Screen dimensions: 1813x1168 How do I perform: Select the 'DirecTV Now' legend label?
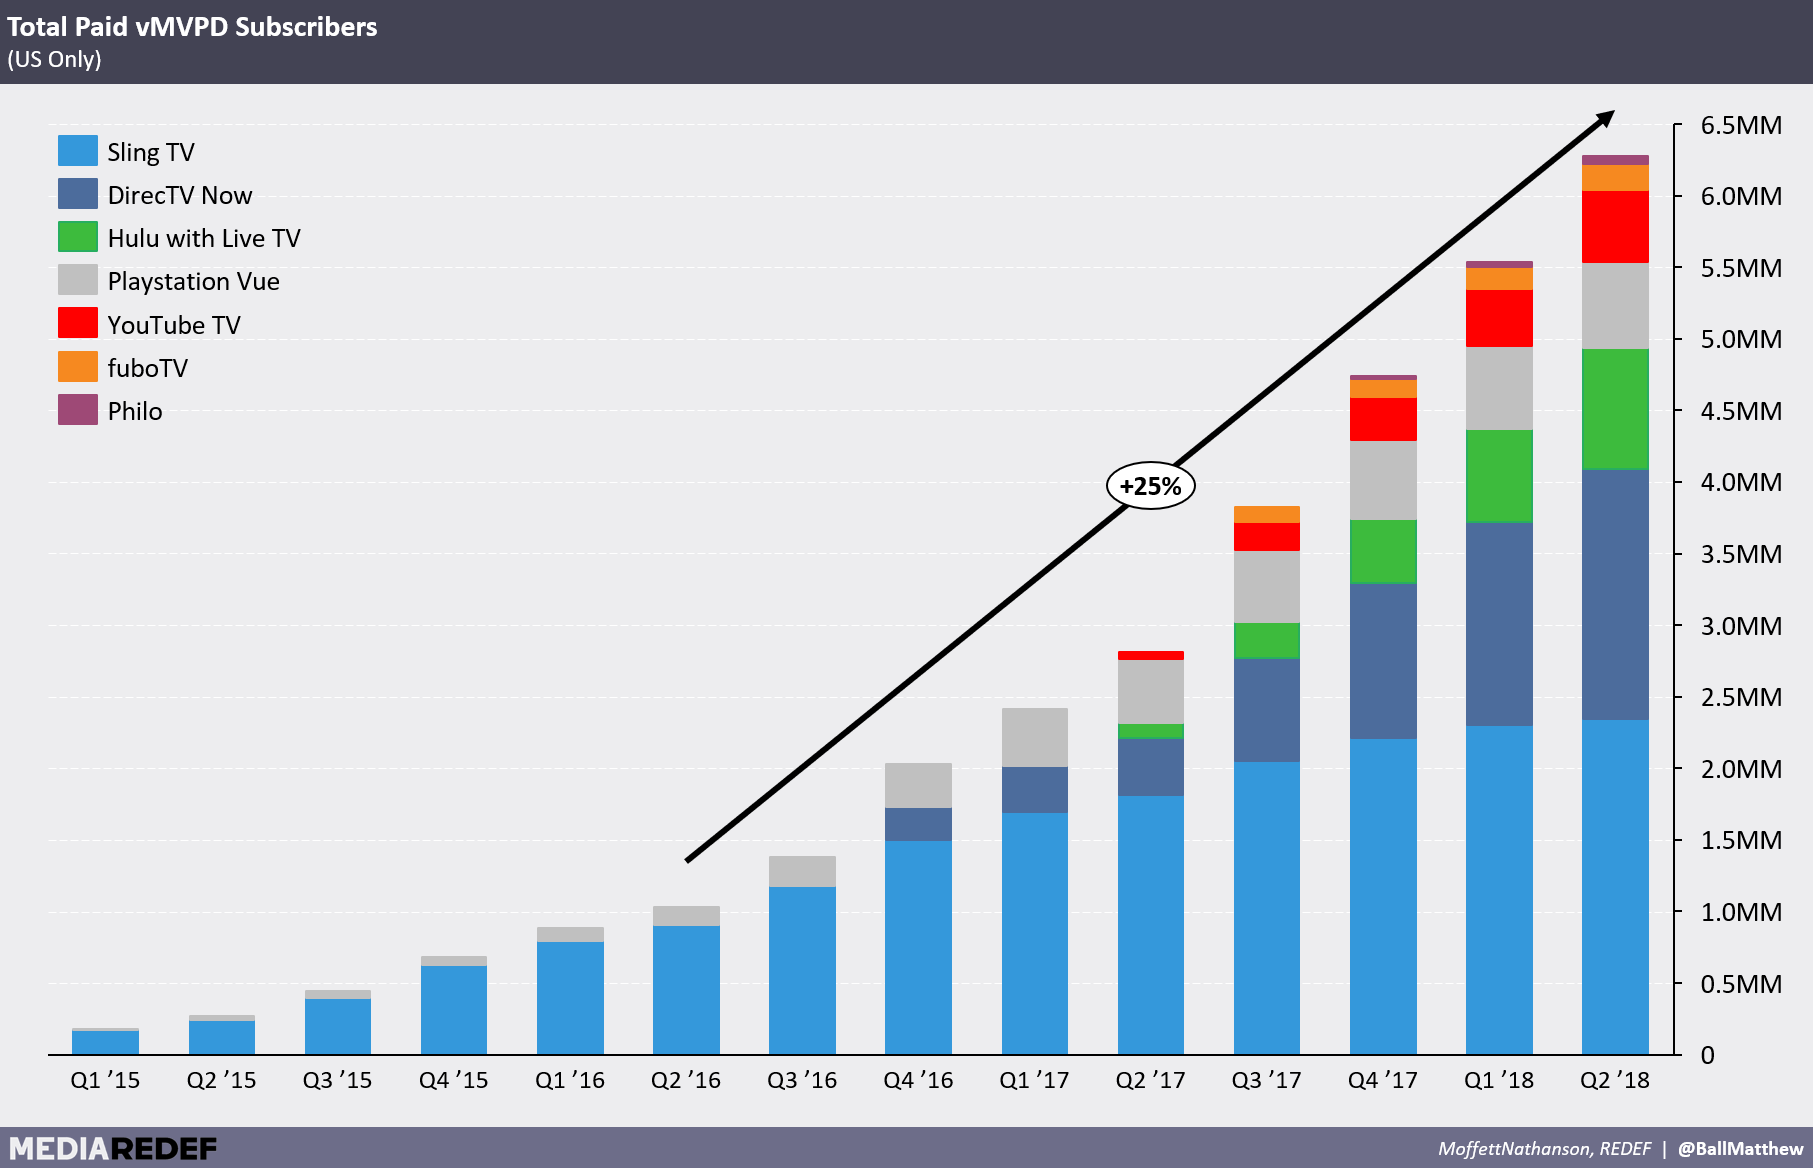180,195
